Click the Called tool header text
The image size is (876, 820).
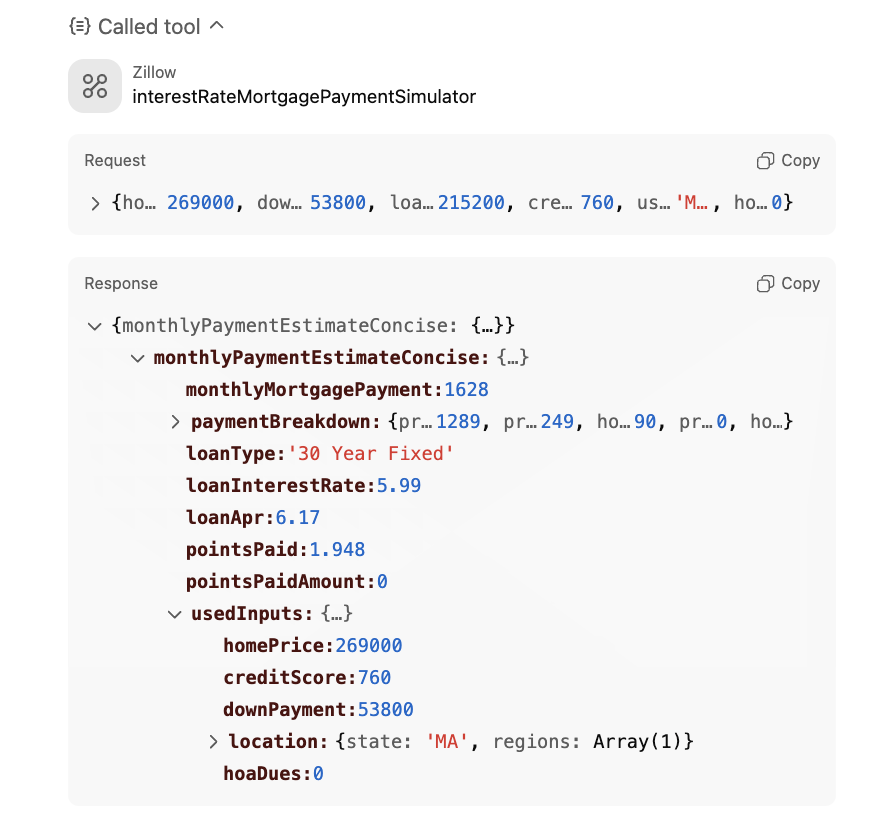coord(149,27)
